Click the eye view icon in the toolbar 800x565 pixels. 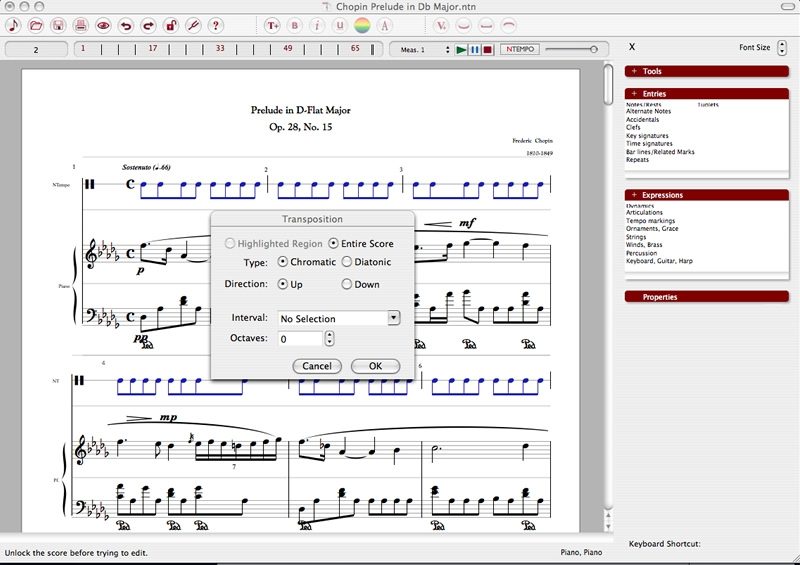coord(103,26)
